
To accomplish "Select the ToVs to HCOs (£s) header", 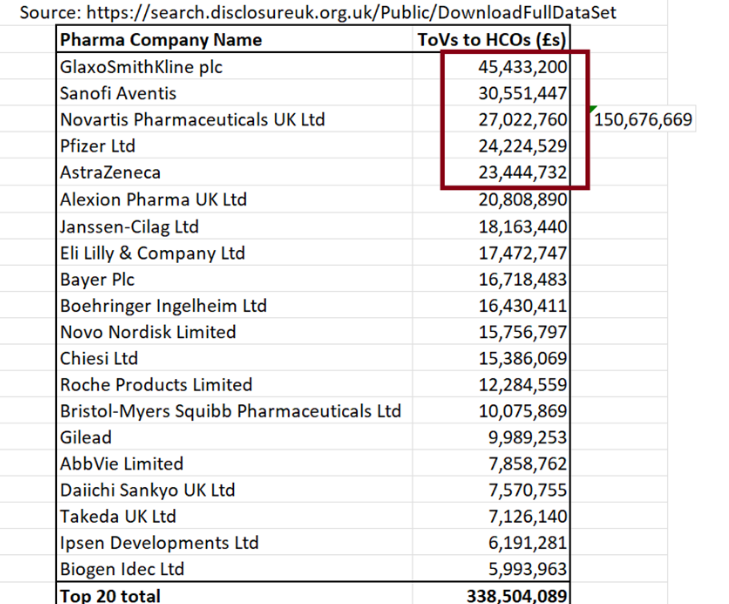I will point(491,40).
